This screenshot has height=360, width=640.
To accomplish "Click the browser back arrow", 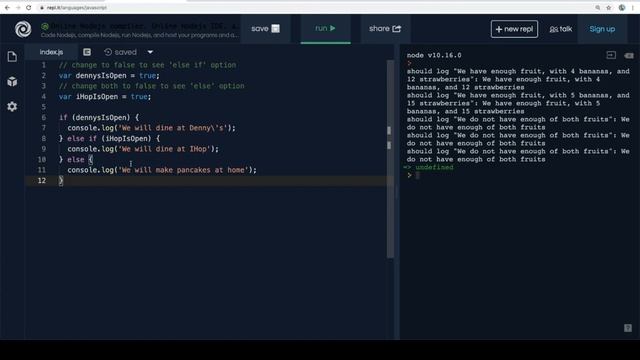I will click(7, 7).
